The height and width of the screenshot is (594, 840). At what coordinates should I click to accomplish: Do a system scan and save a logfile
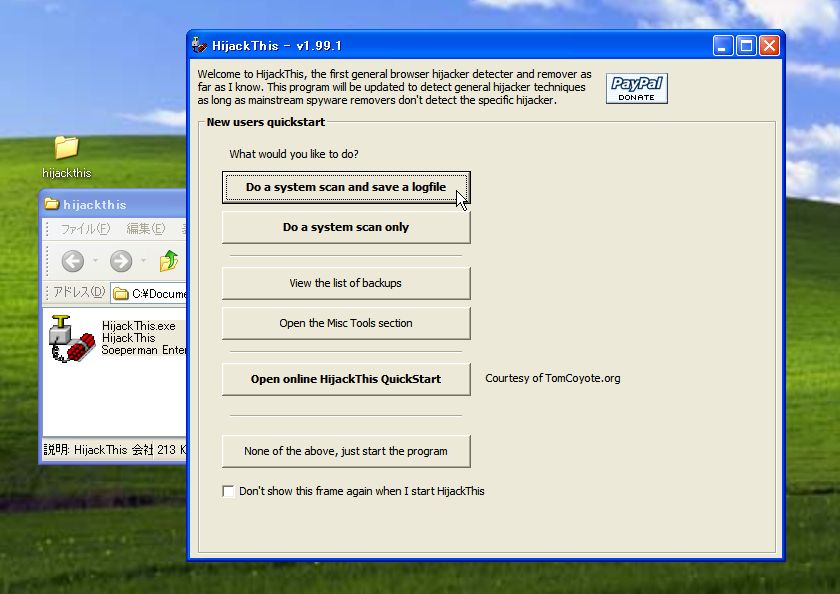346,187
